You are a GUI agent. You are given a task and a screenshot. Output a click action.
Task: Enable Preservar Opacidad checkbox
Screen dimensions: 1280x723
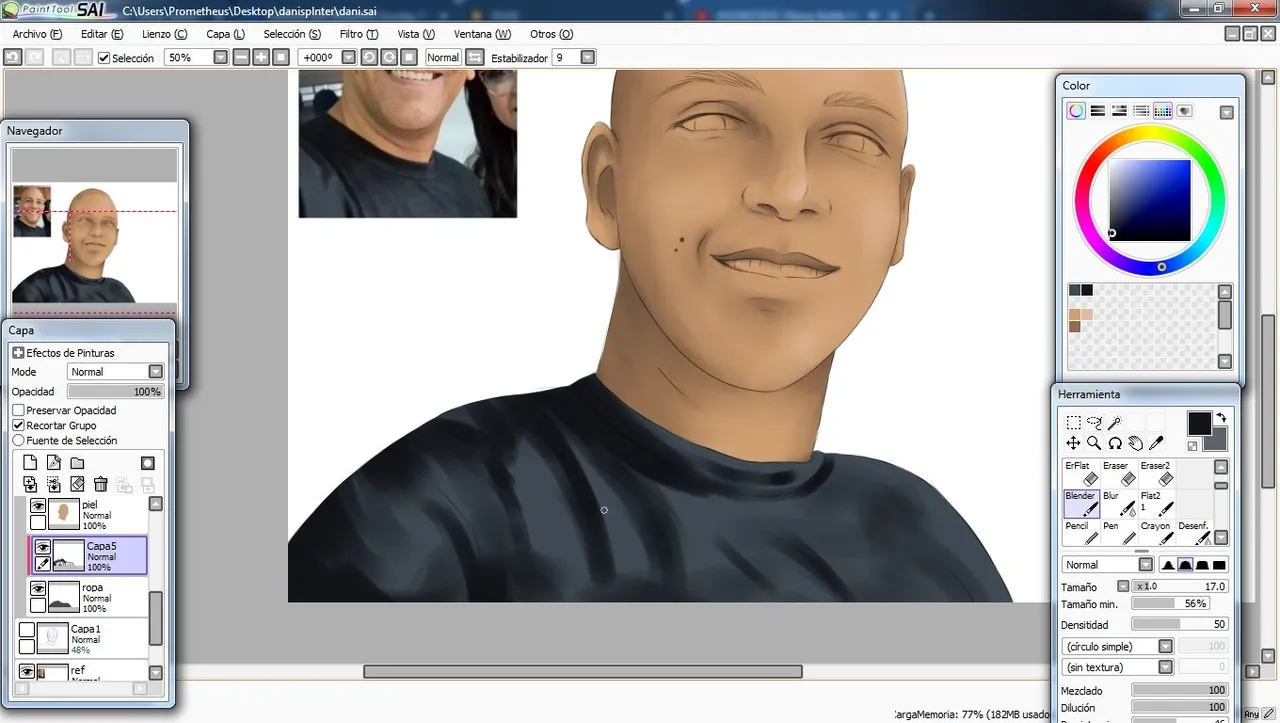18,410
